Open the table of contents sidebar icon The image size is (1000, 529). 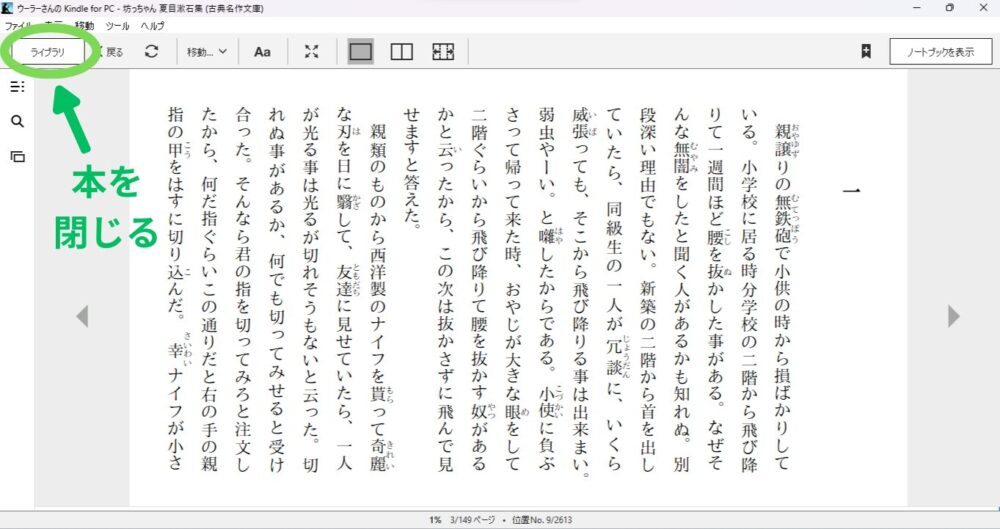tap(17, 87)
